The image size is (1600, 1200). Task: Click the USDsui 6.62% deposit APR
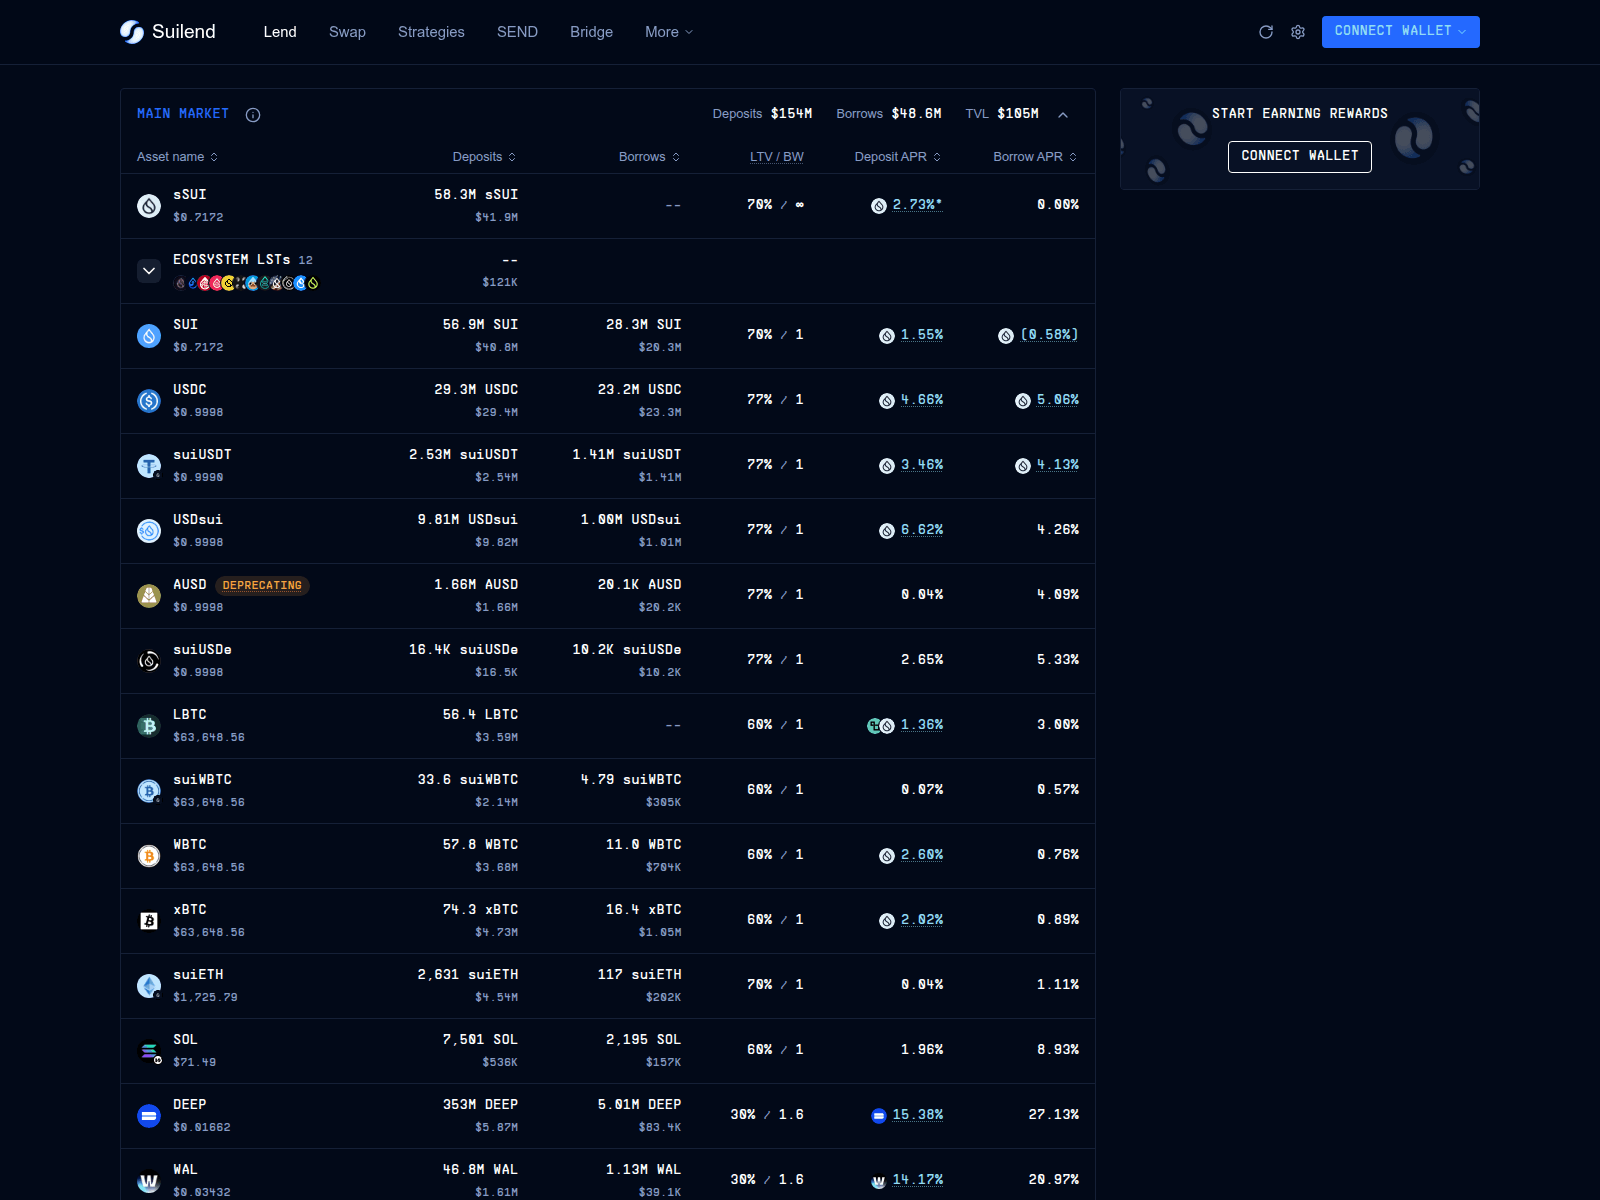[x=921, y=530]
